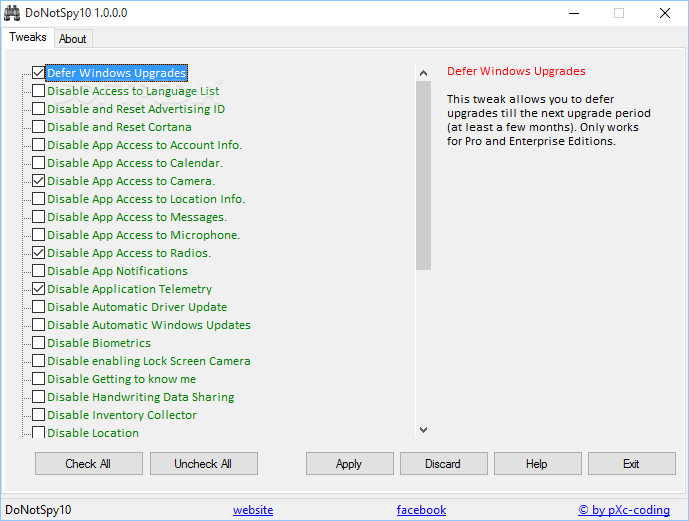Click the tweak list scrollbar thumb
Screen dimensions: 689x521
(x=423, y=176)
